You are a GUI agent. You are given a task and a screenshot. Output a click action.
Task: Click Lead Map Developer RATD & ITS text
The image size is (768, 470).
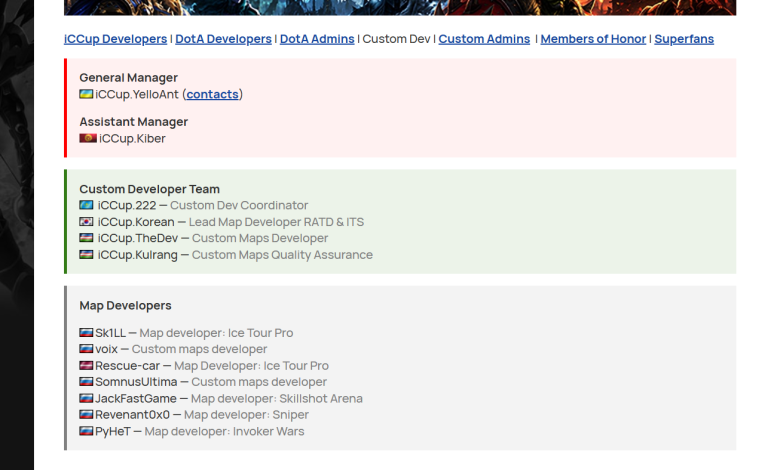tap(276, 222)
